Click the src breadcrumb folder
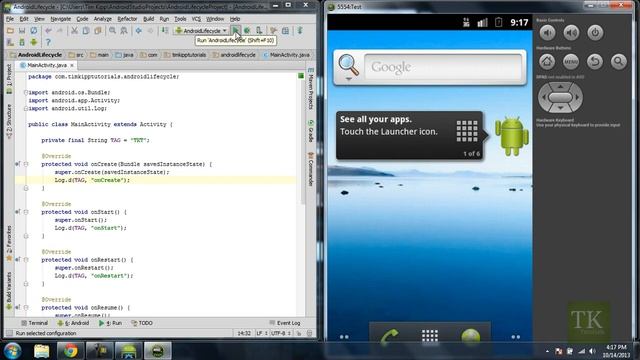The width and height of the screenshot is (640, 360). (76, 55)
